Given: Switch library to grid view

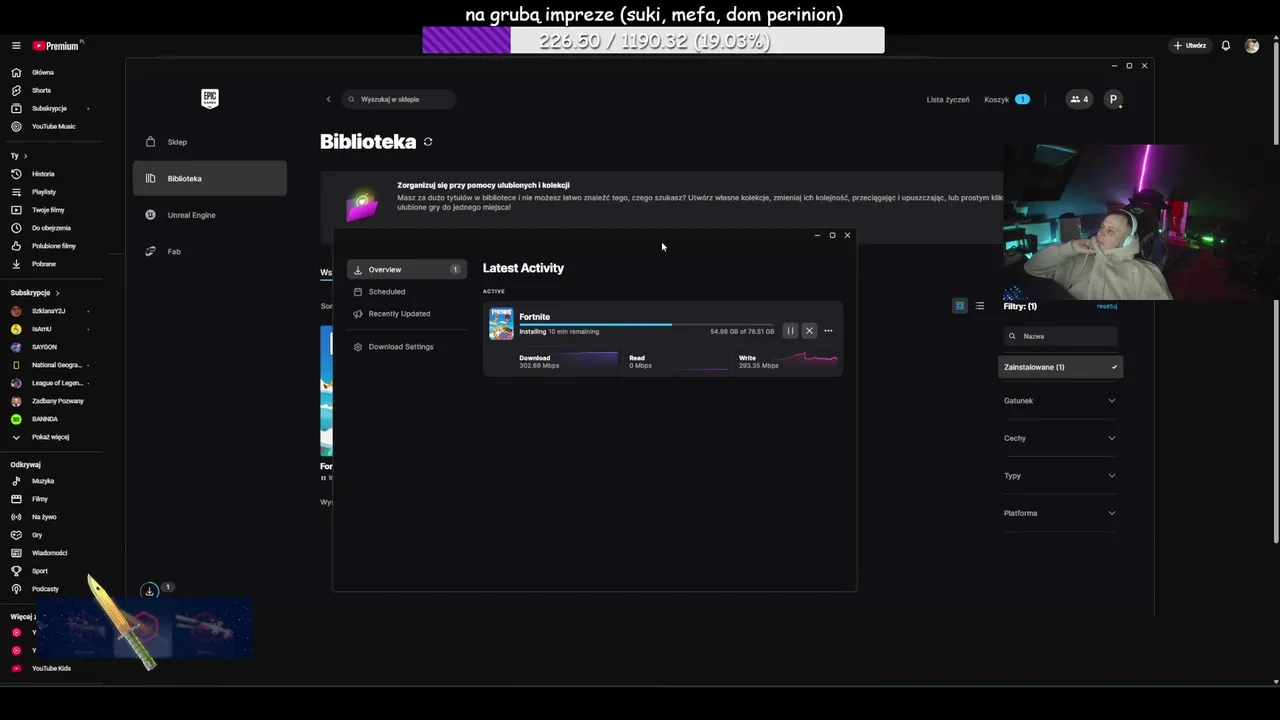Looking at the screenshot, I should 960,306.
